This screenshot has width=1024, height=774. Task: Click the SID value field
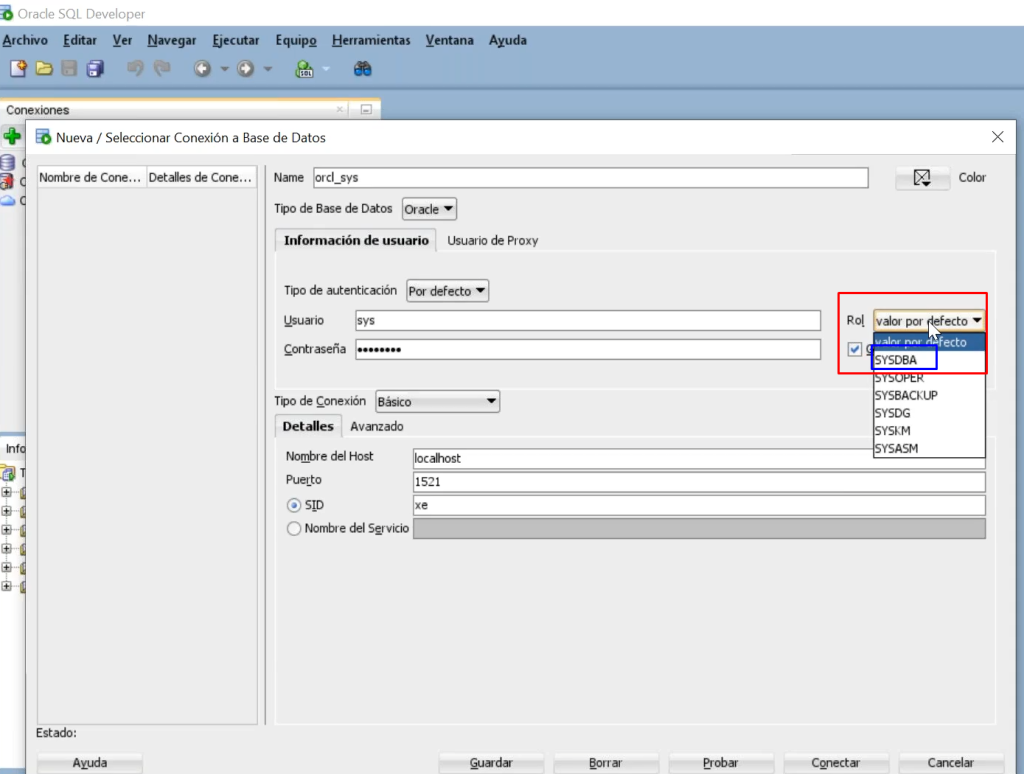699,505
